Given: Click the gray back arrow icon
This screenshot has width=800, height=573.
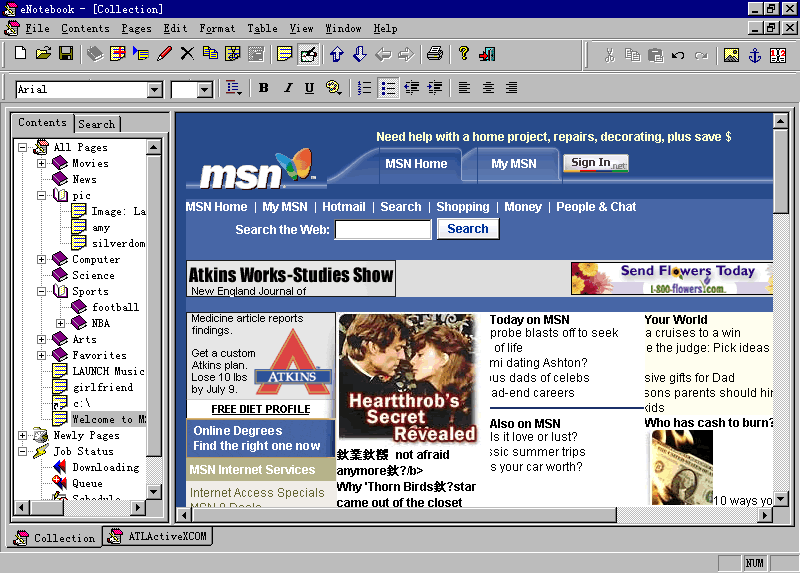Looking at the screenshot, I should pos(383,54).
